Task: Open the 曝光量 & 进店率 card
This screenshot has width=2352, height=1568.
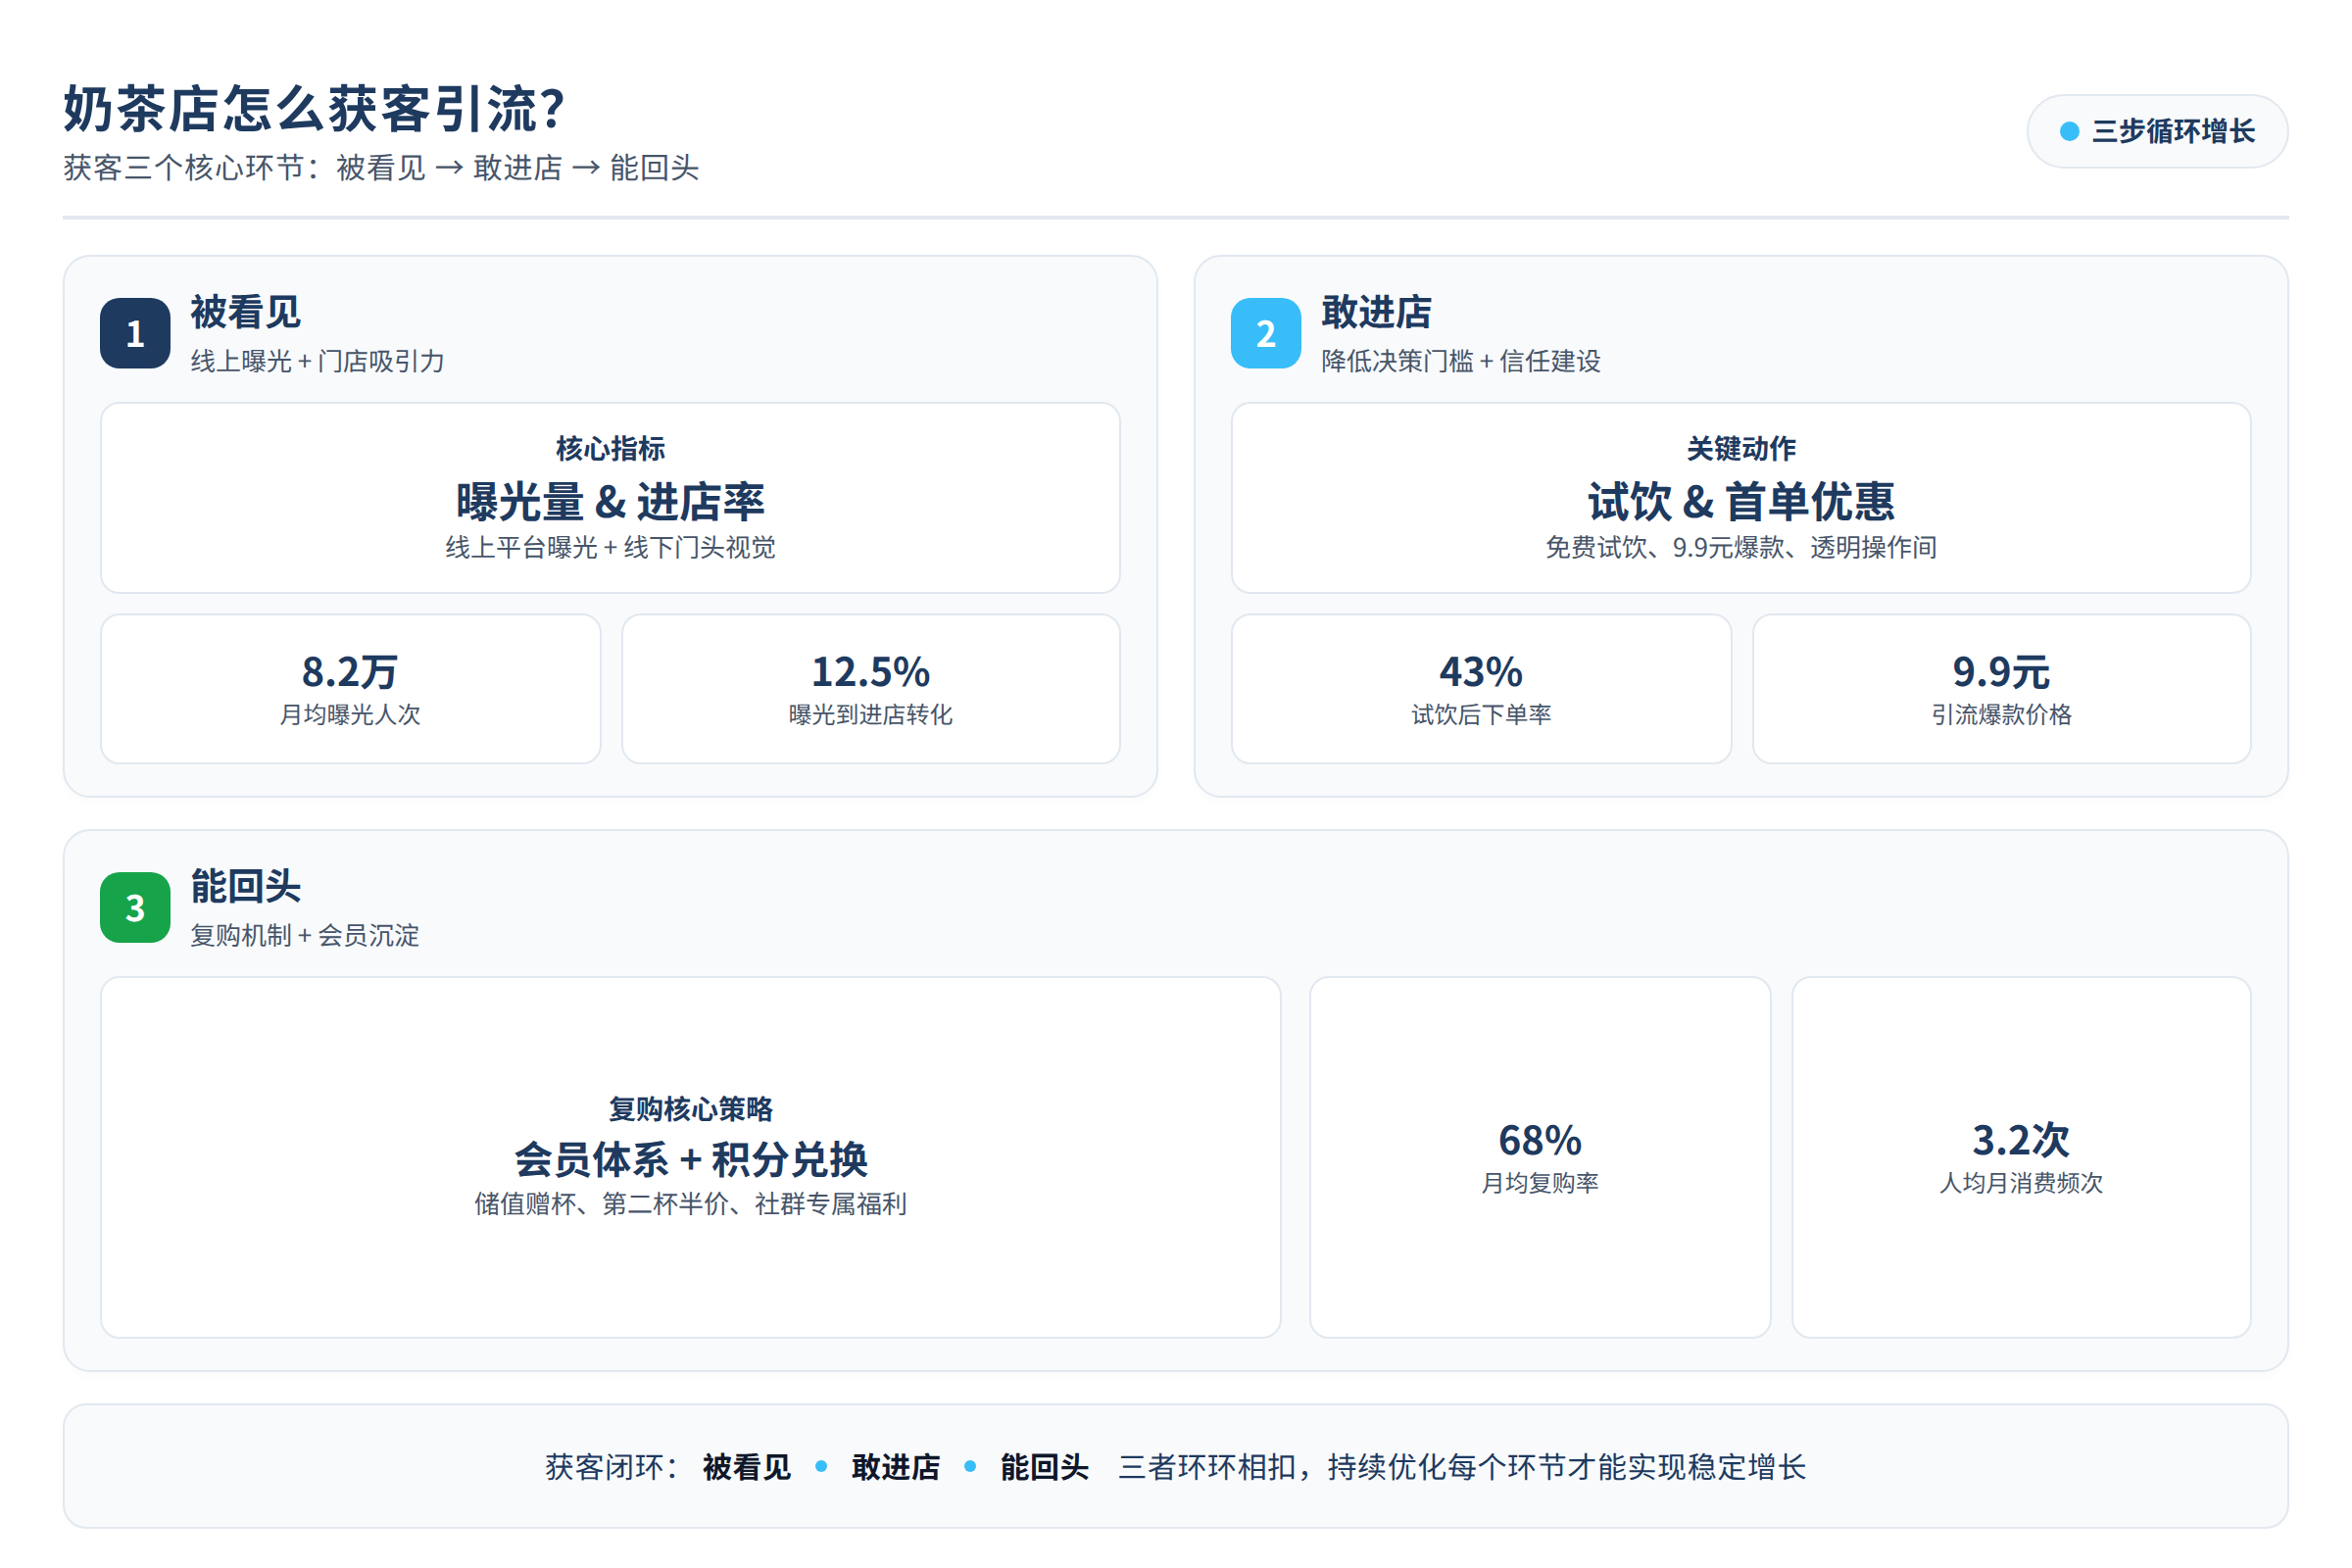Action: click(610, 498)
